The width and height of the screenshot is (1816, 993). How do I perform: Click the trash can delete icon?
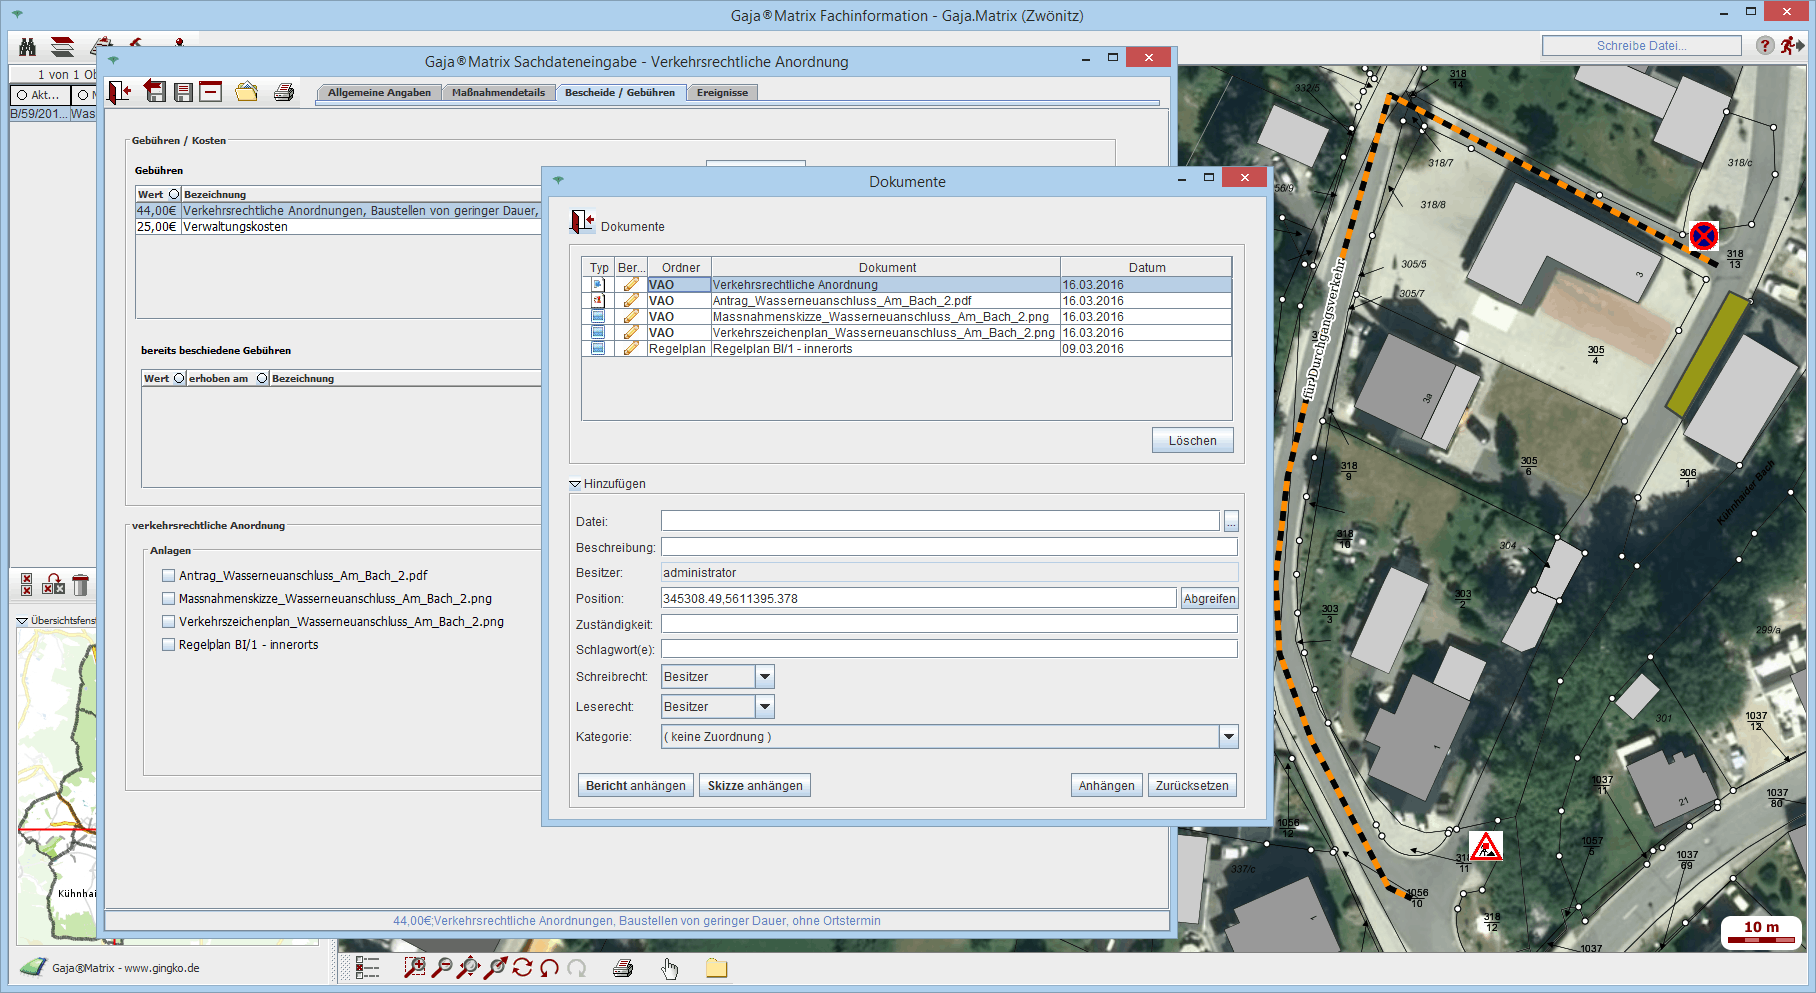click(x=81, y=585)
